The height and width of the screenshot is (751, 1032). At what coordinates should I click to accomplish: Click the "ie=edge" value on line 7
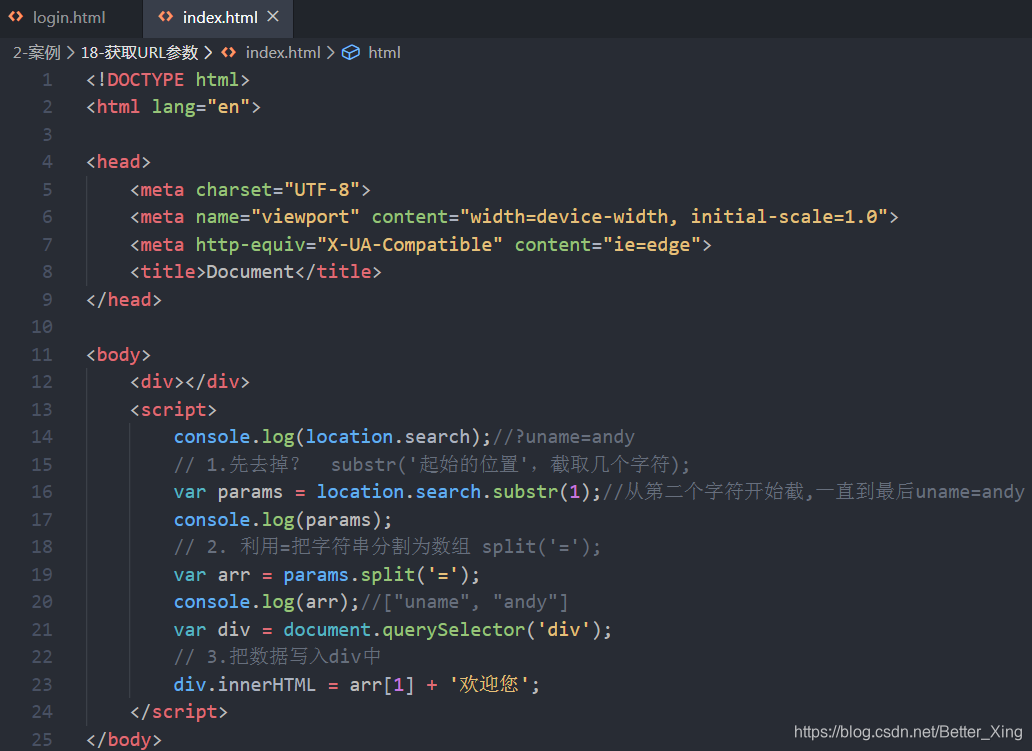[x=652, y=245]
